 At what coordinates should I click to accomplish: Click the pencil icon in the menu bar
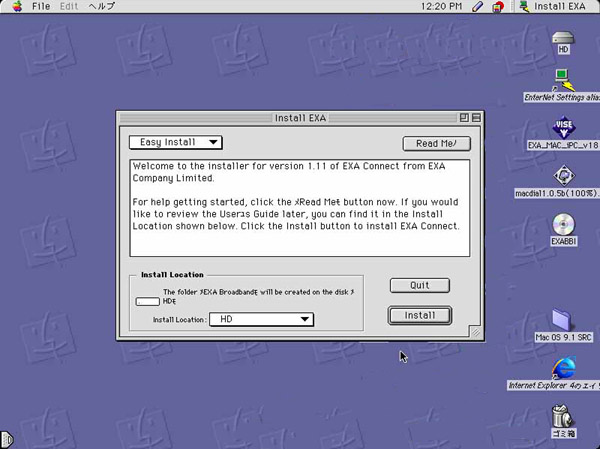479,7
